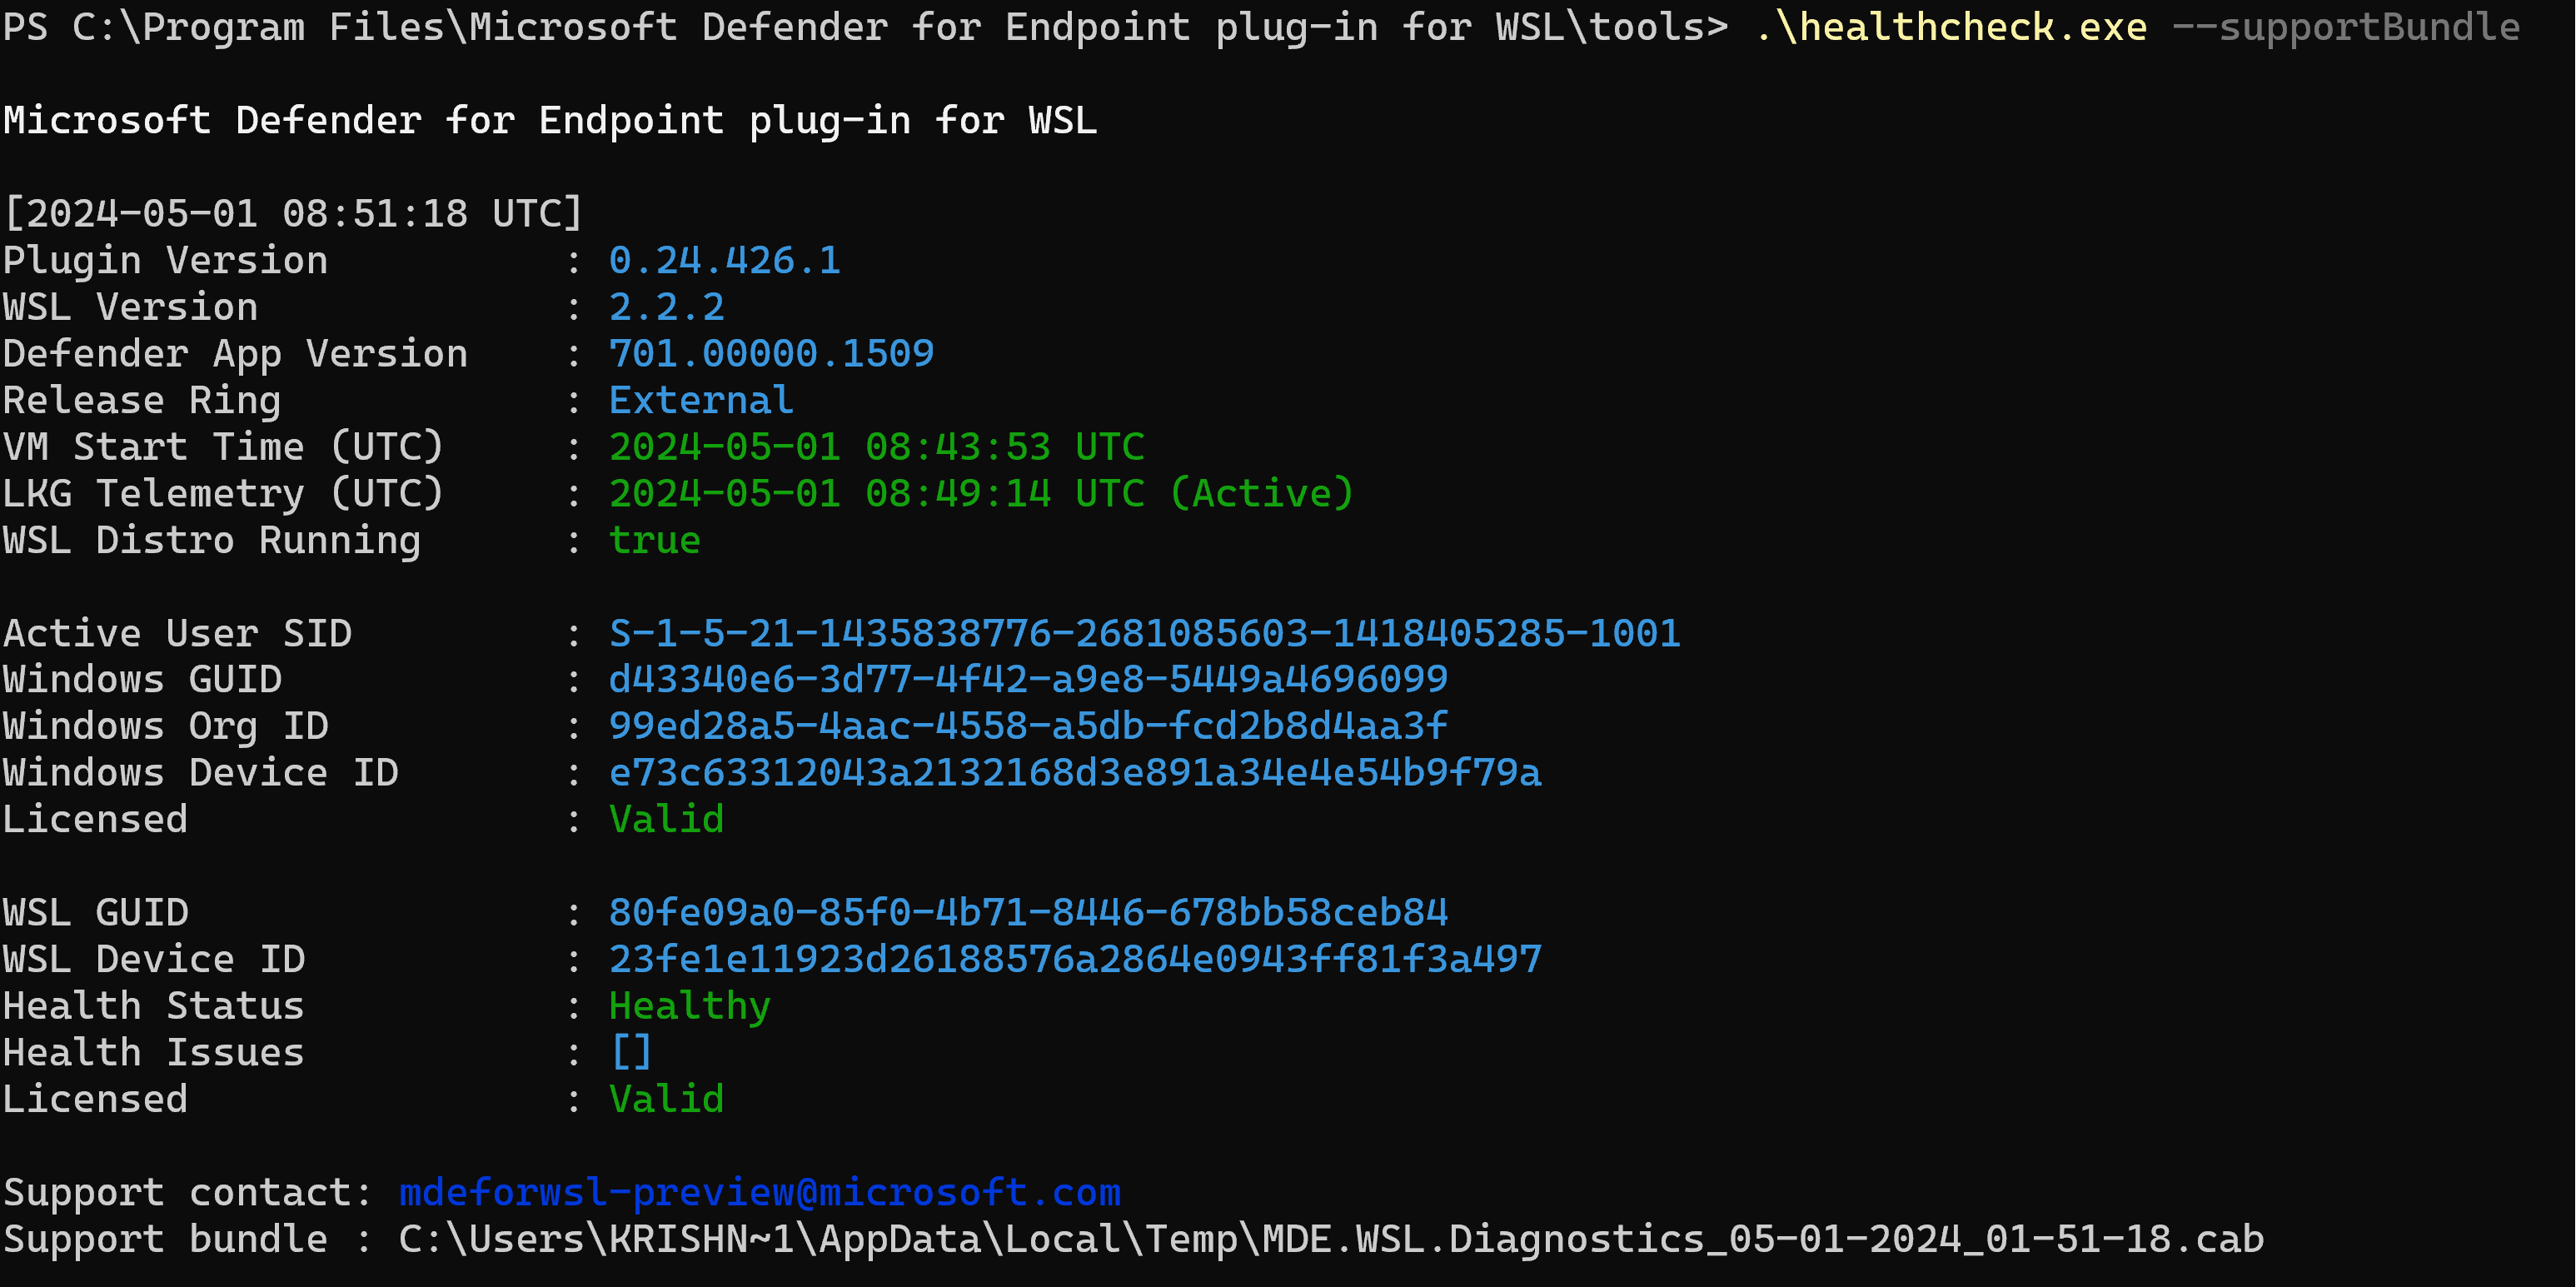Click the WSL GUID value
The height and width of the screenshot is (1287, 2576).
point(1028,913)
